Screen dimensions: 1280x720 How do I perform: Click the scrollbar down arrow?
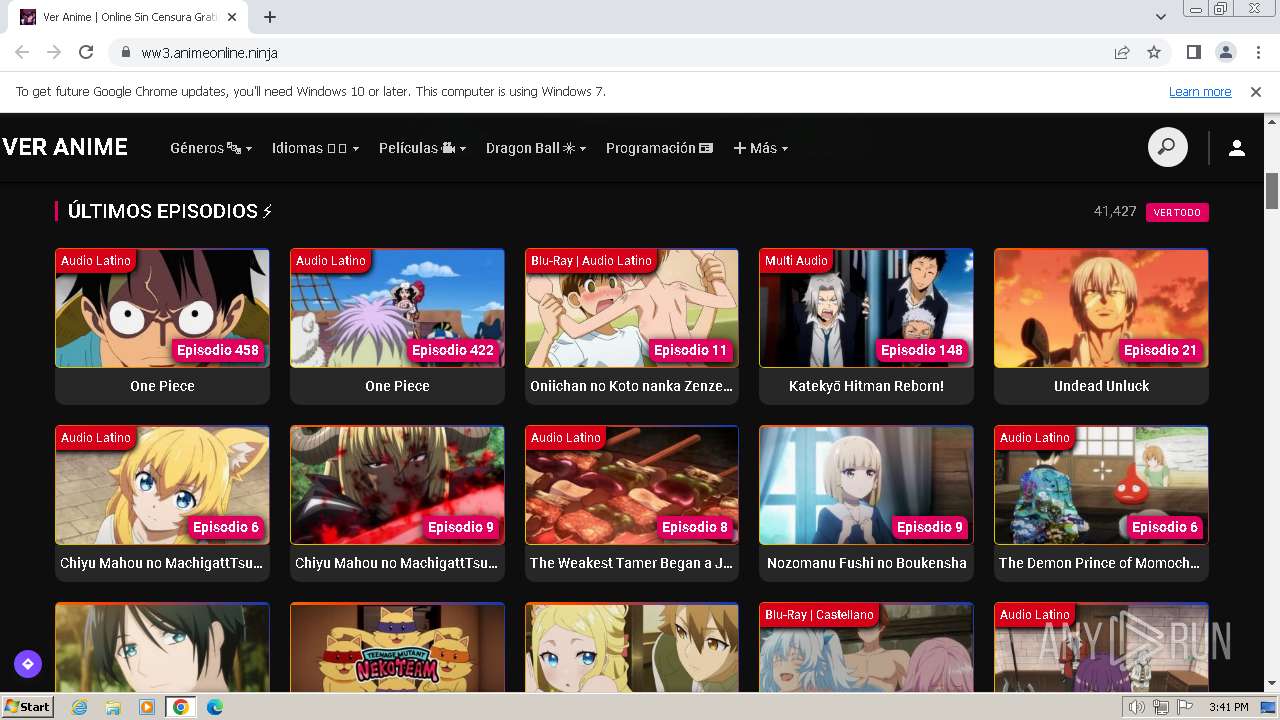click(x=1272, y=684)
